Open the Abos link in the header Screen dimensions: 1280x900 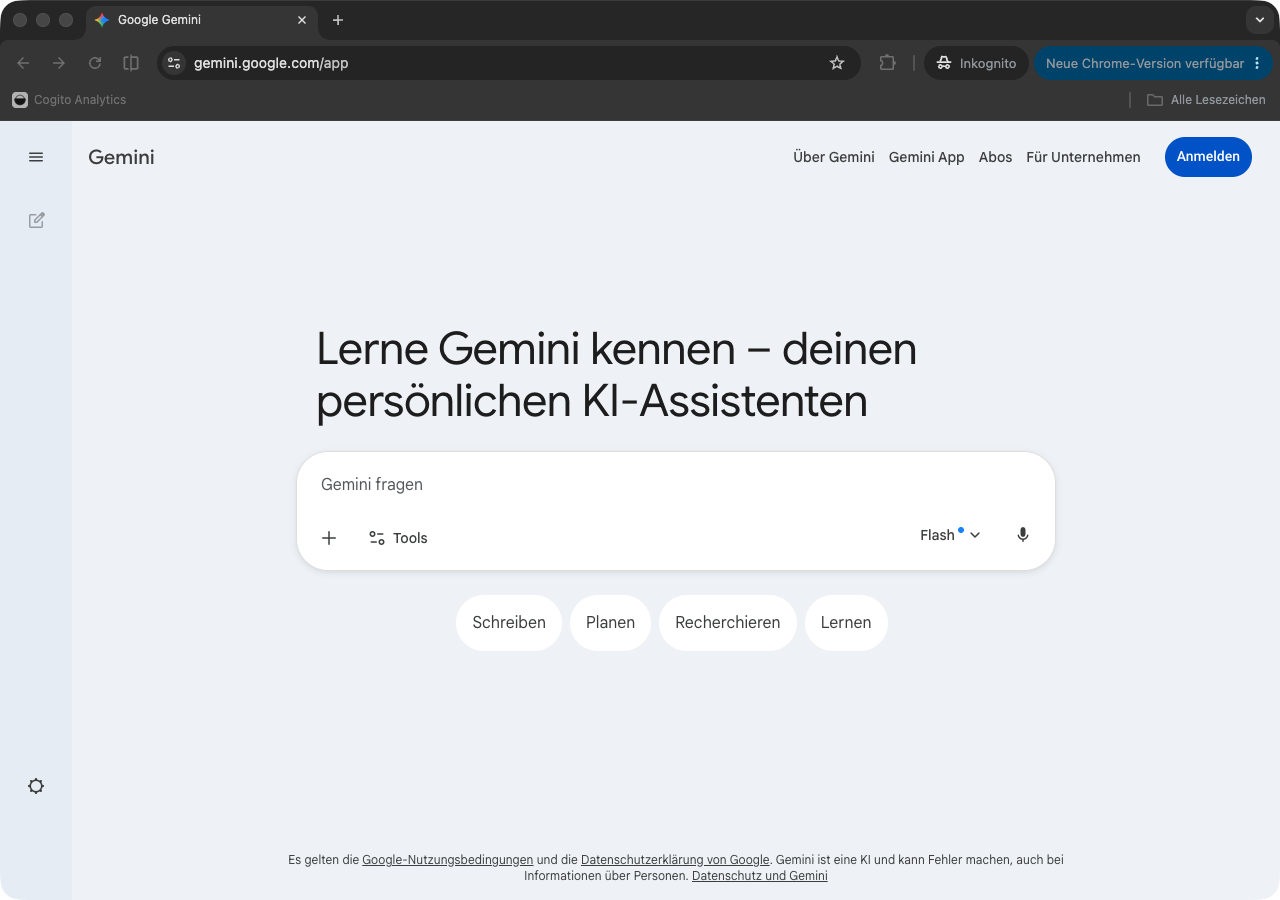click(x=995, y=157)
